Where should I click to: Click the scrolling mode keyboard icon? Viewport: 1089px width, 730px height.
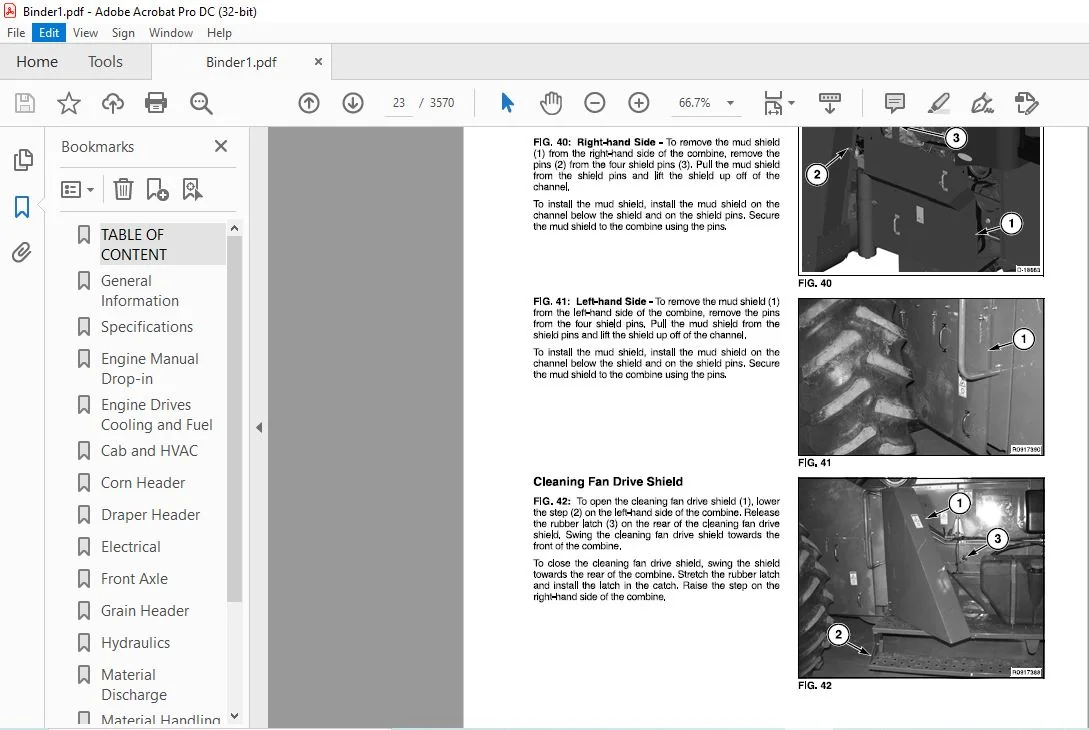[x=829, y=103]
